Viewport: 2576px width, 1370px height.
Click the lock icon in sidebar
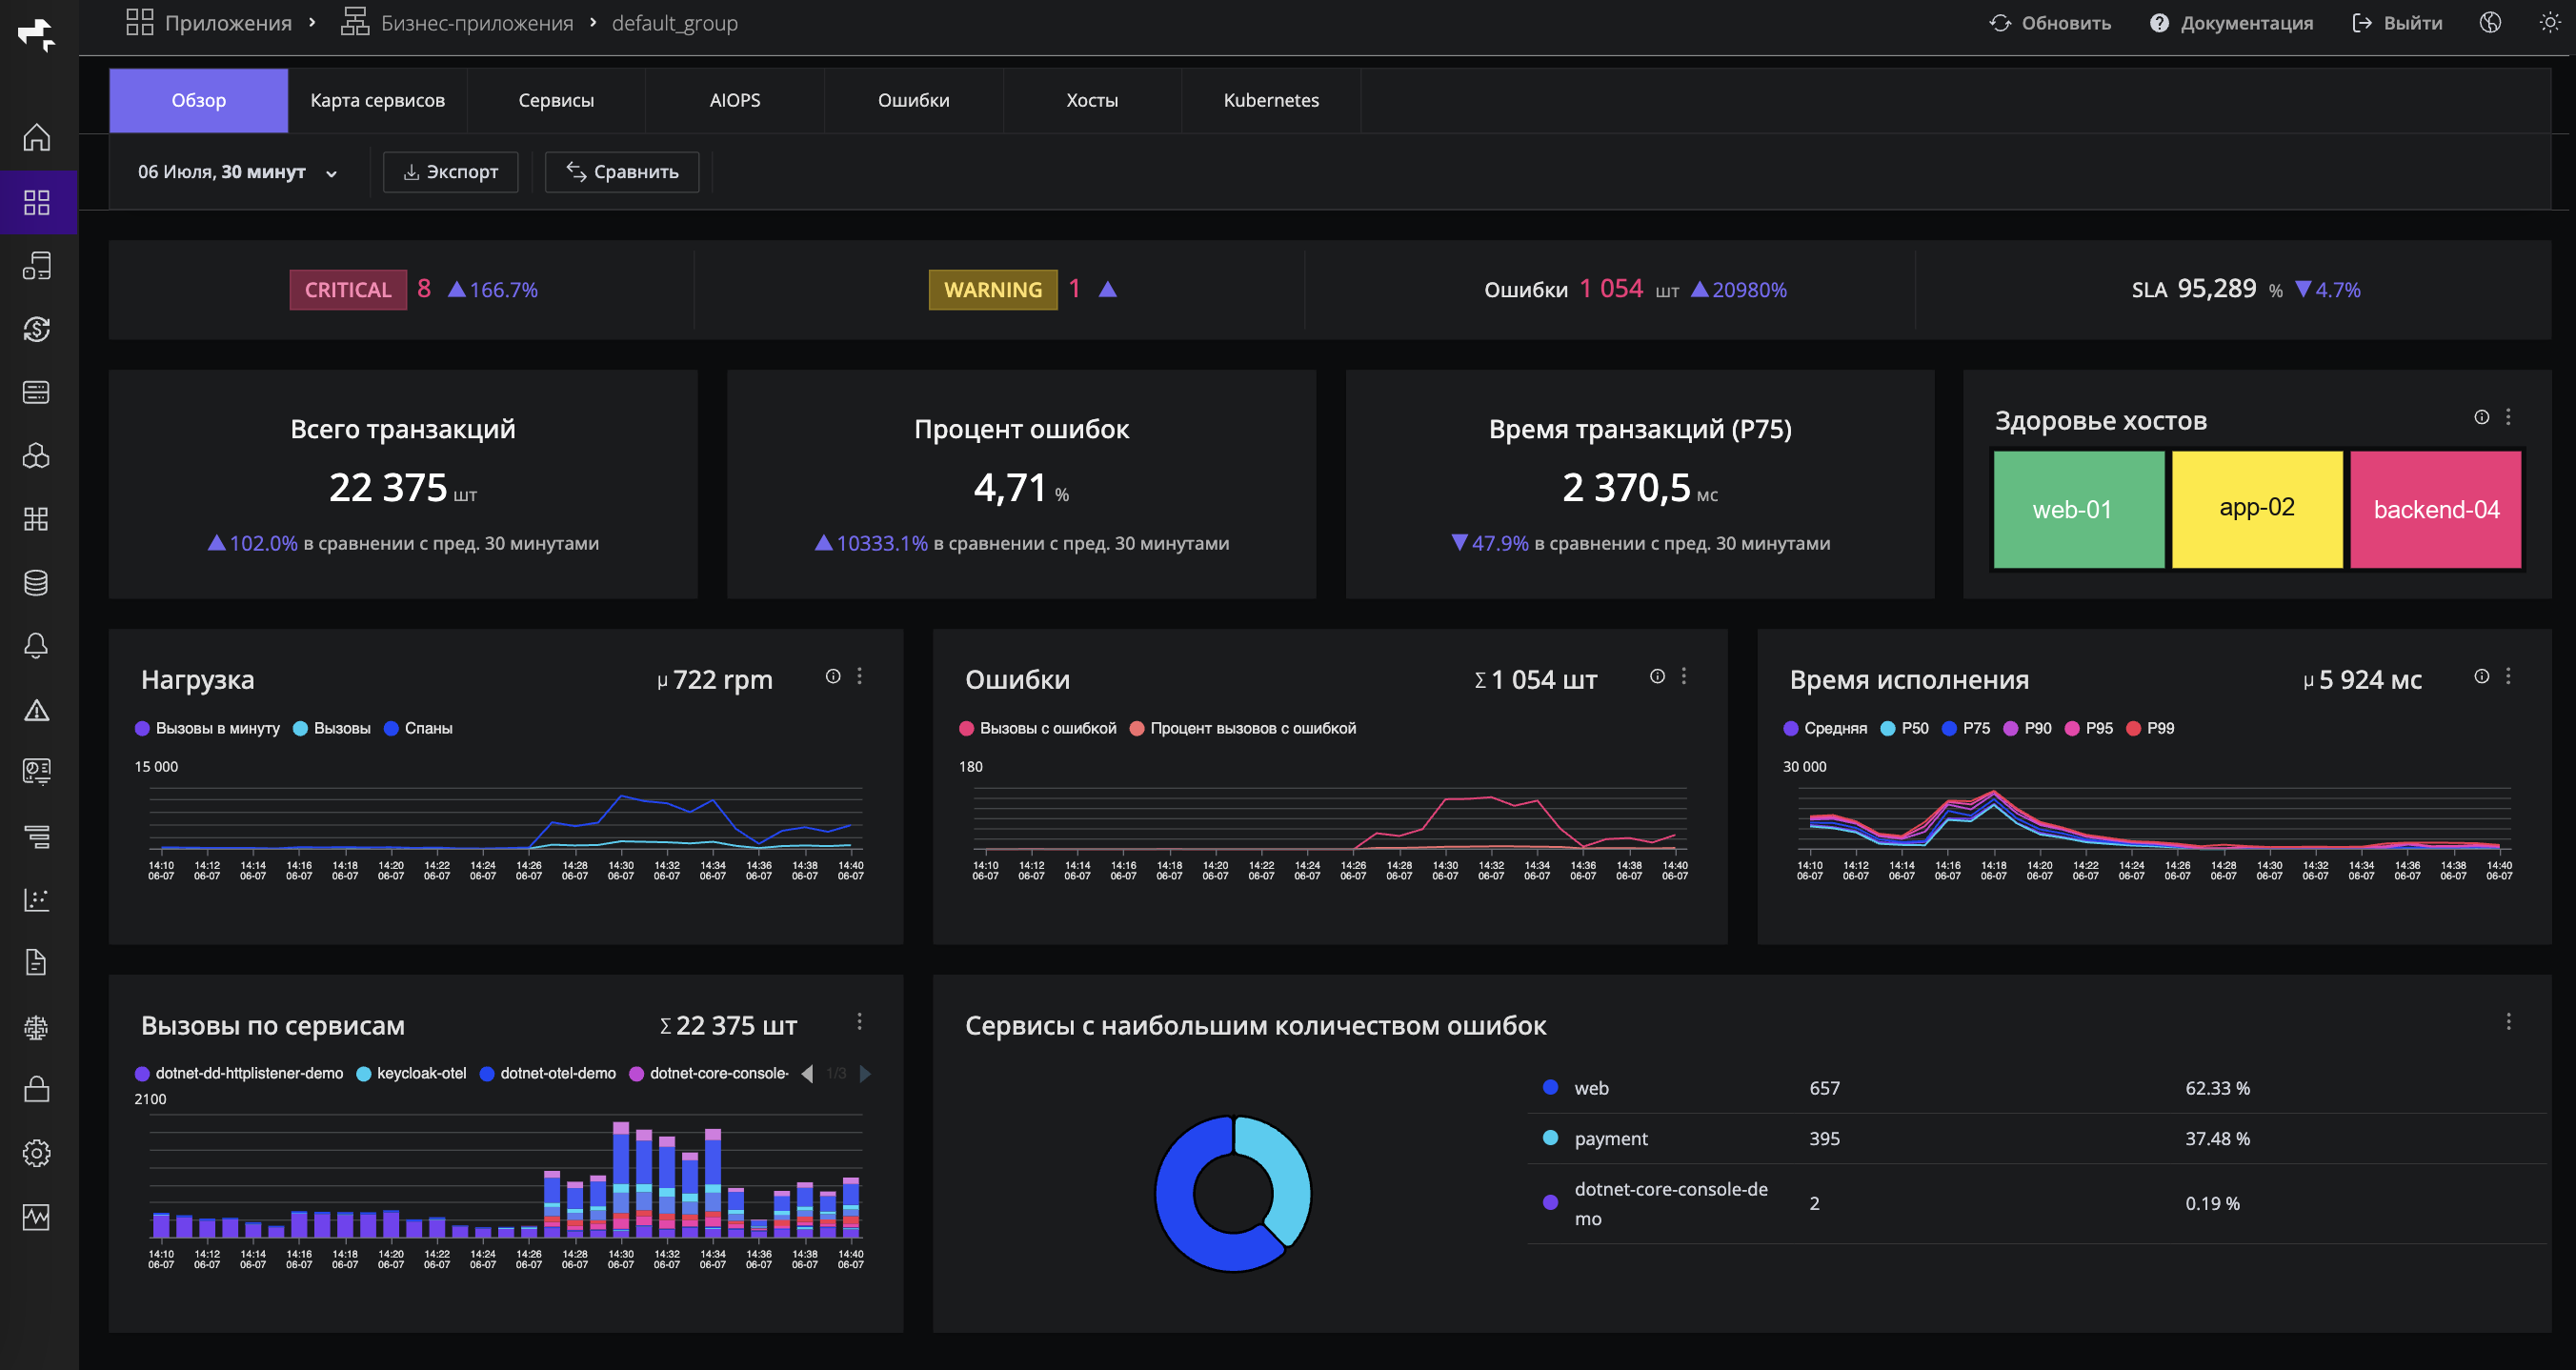click(37, 1089)
